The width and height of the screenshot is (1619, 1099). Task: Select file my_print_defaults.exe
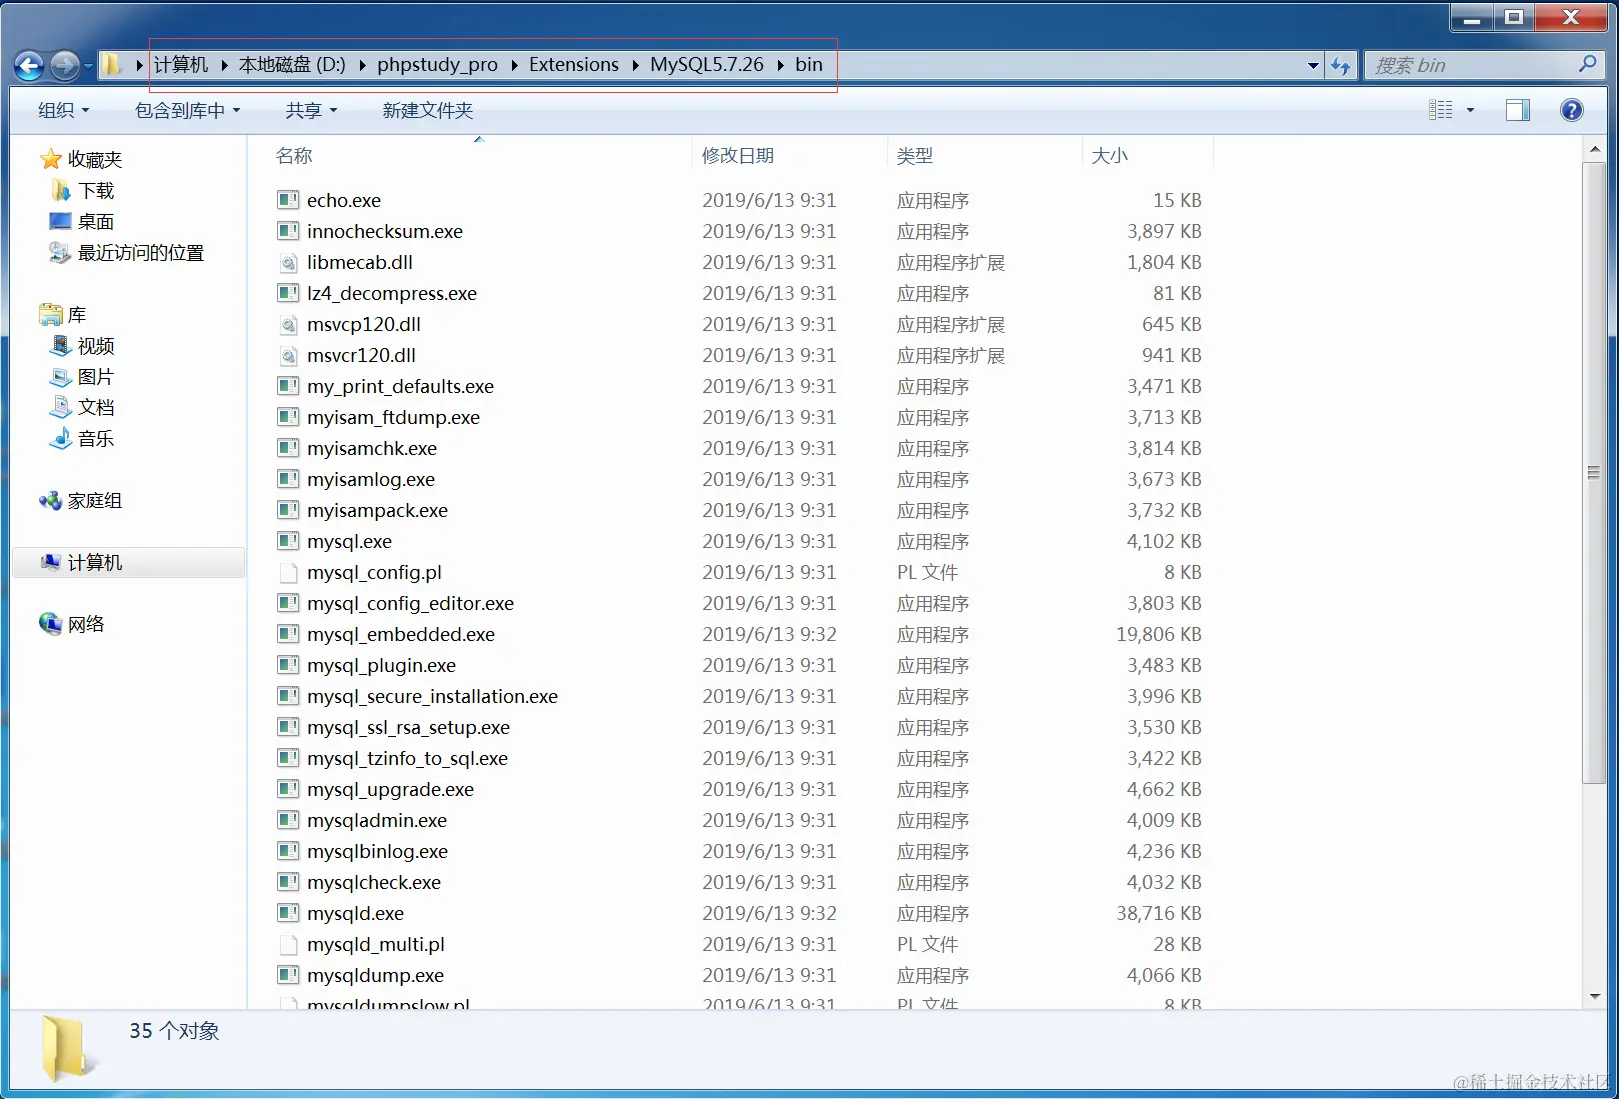(401, 386)
